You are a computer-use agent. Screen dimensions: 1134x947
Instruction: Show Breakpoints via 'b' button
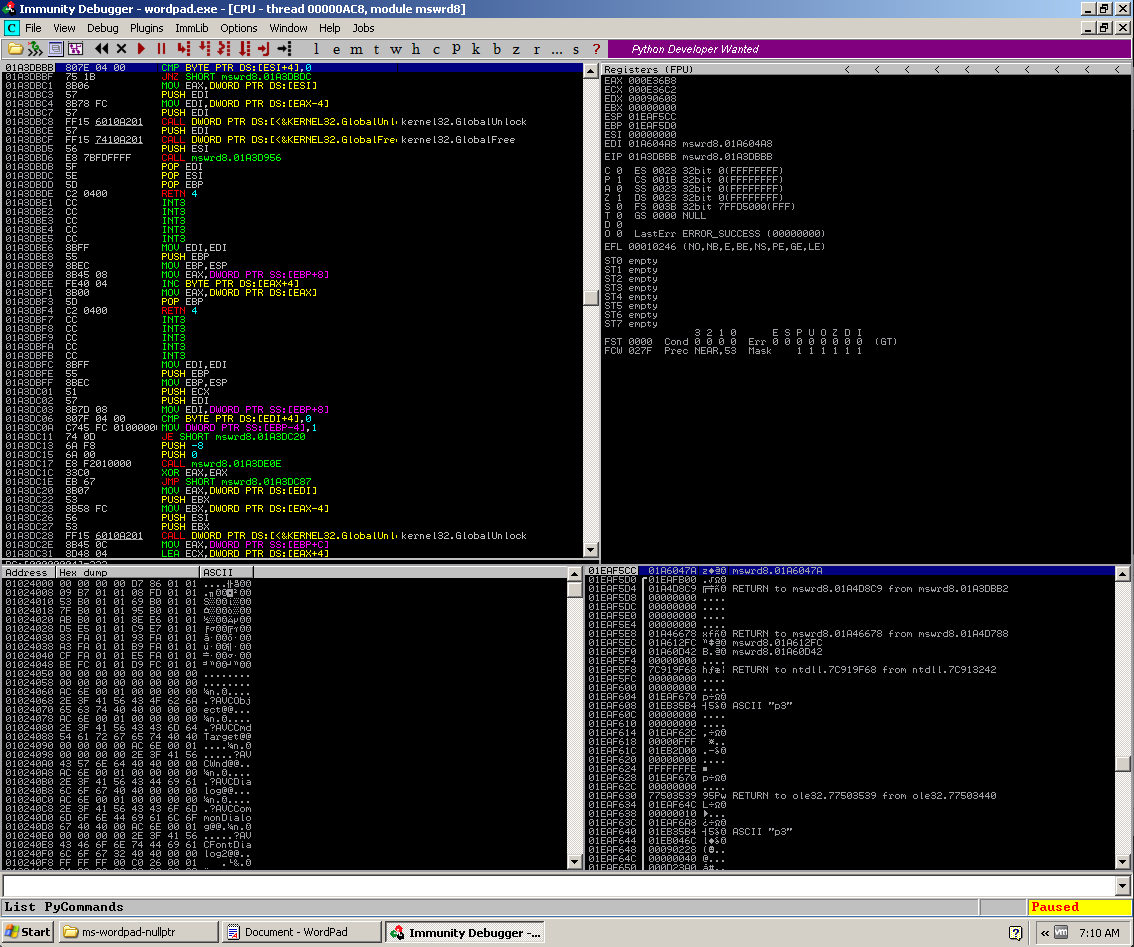coord(496,49)
